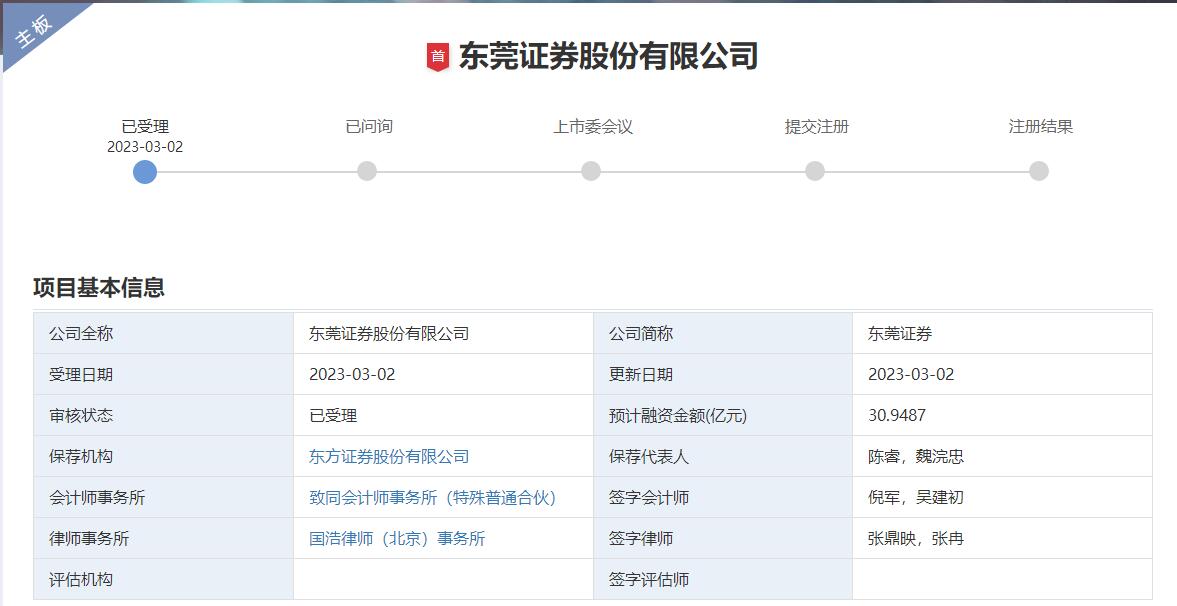Open the 致同会计师事务所 accounting firm link
1177x606 pixels.
click(x=432, y=498)
